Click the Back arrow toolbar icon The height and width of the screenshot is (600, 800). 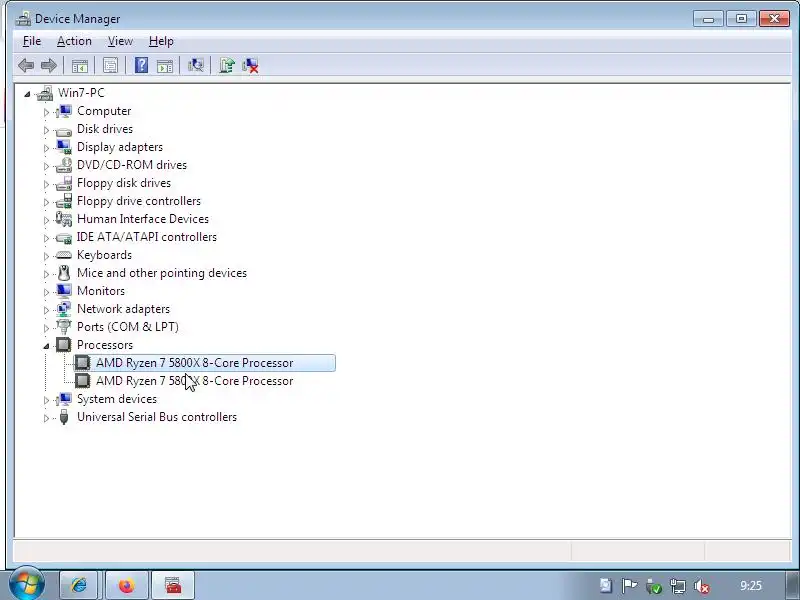26,65
